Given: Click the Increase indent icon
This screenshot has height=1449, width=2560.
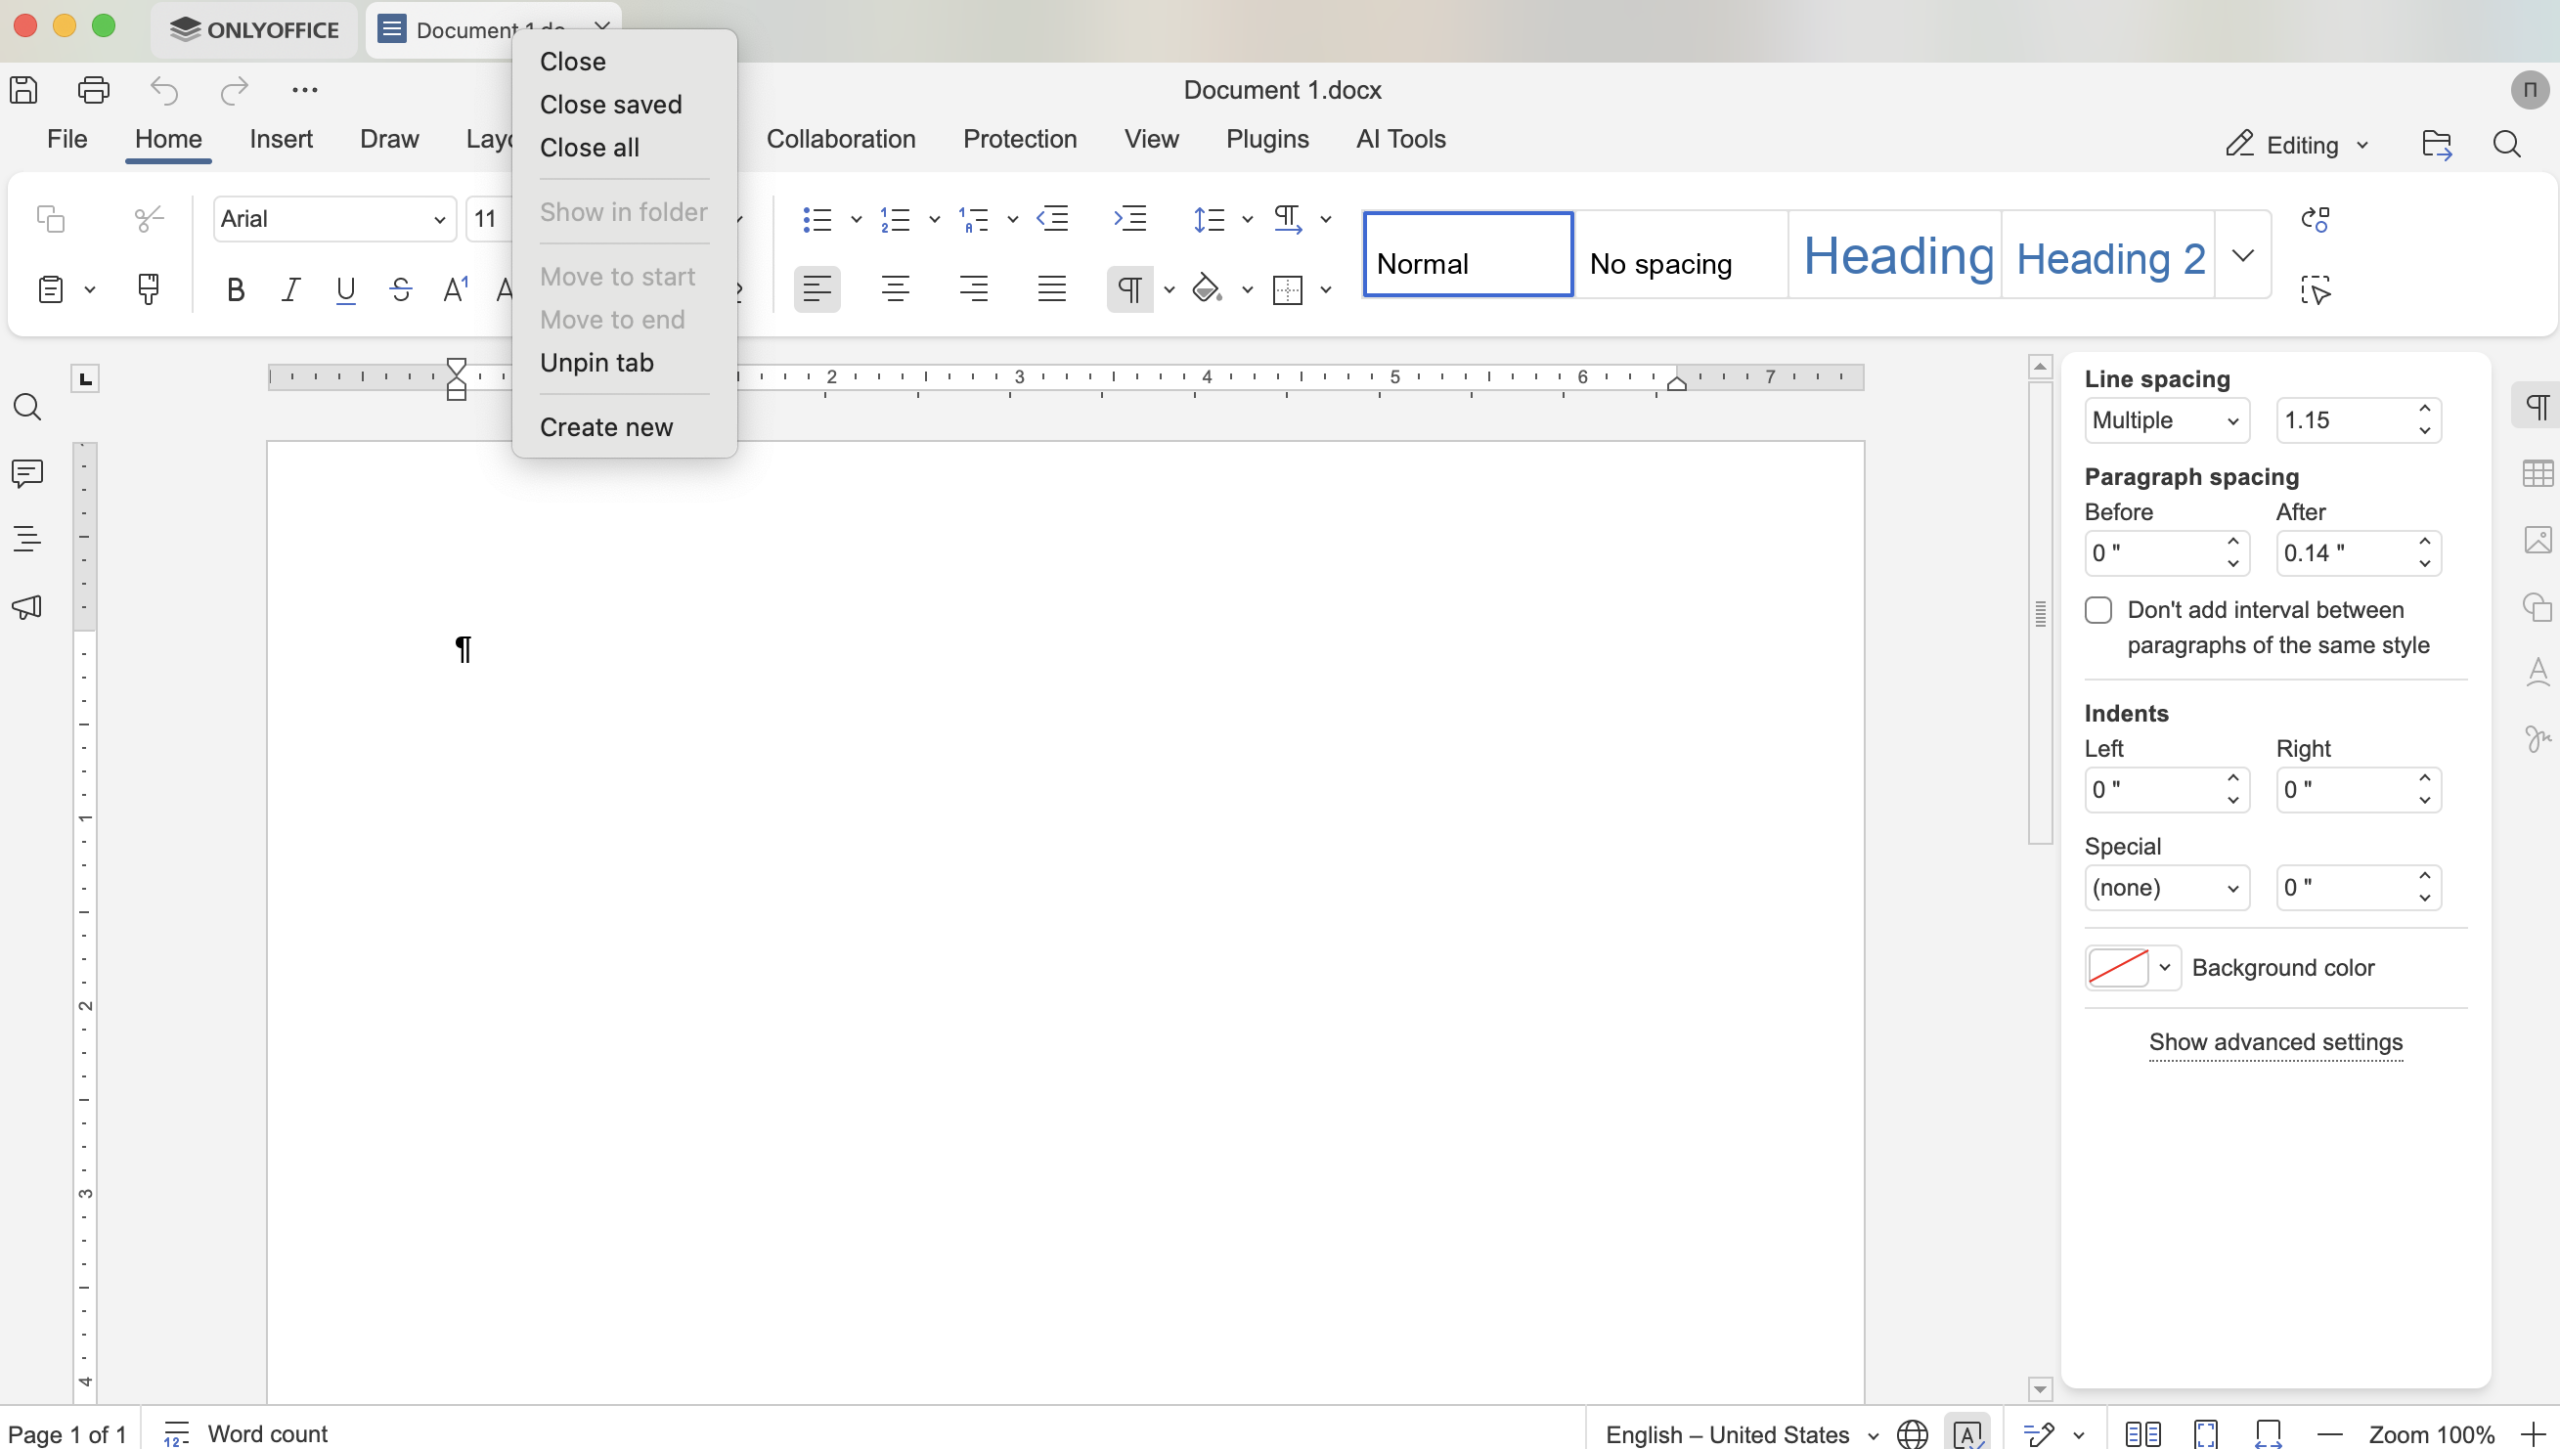Looking at the screenshot, I should click(1131, 219).
